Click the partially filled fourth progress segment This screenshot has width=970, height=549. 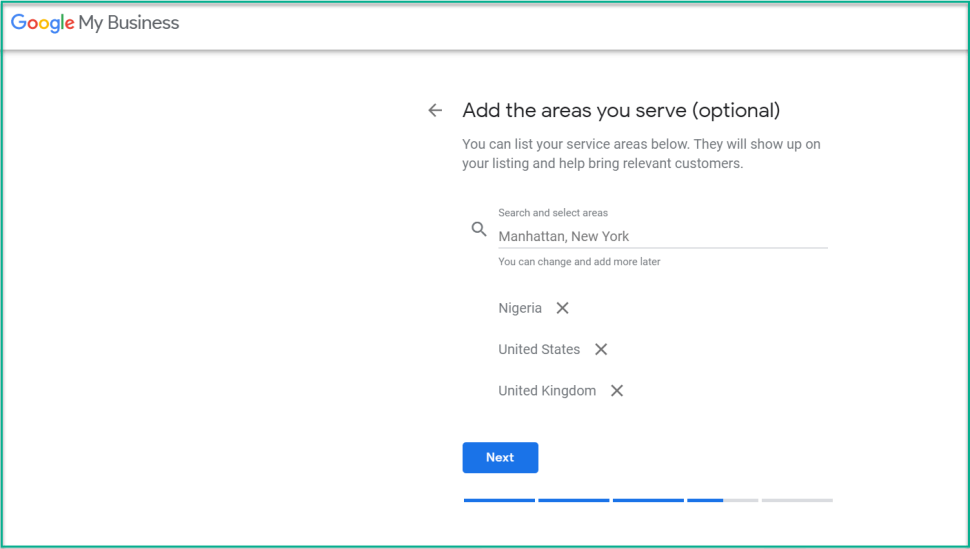click(723, 500)
